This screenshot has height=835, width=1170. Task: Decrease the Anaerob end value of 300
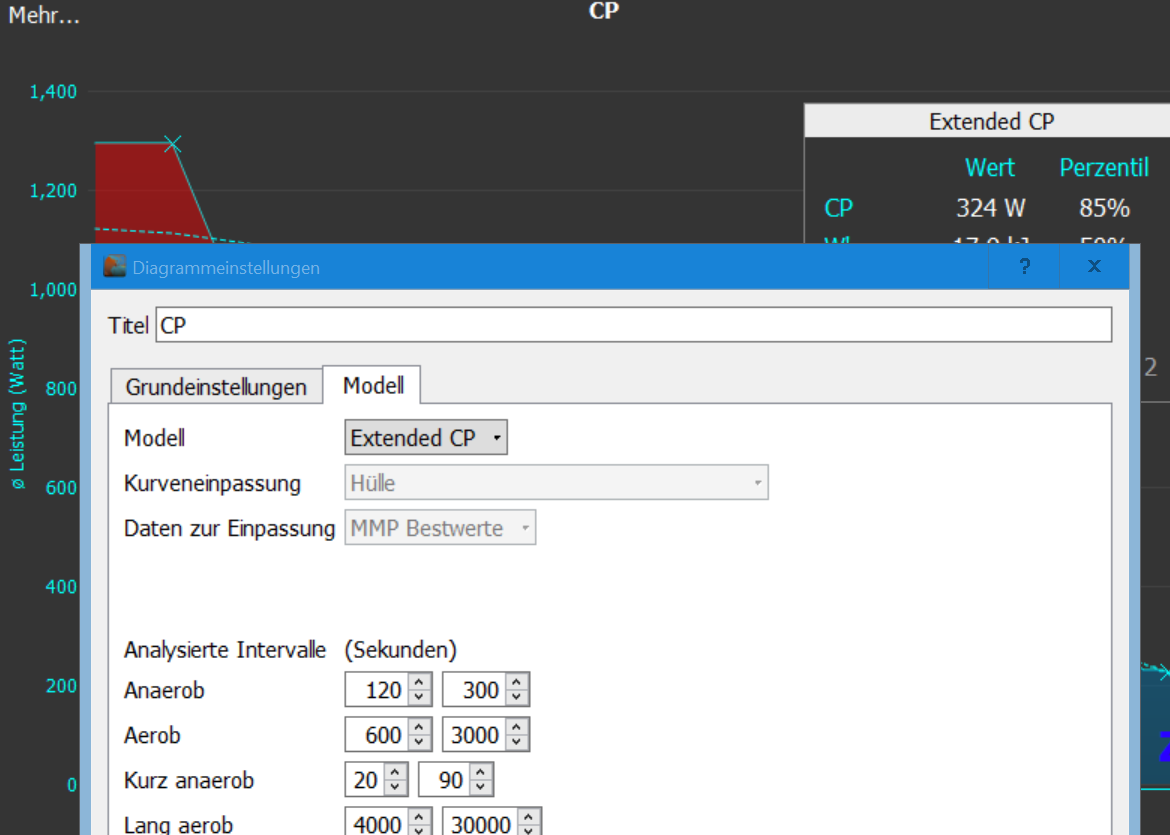pyautogui.click(x=517, y=697)
